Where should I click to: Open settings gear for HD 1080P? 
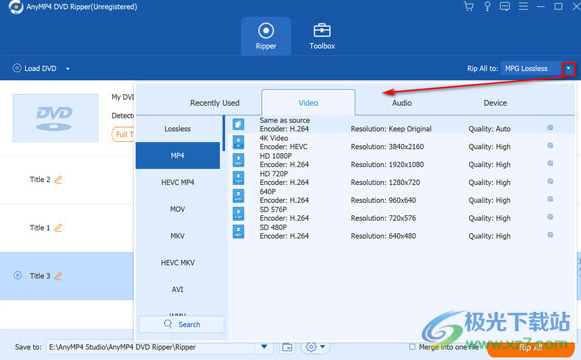coord(550,163)
